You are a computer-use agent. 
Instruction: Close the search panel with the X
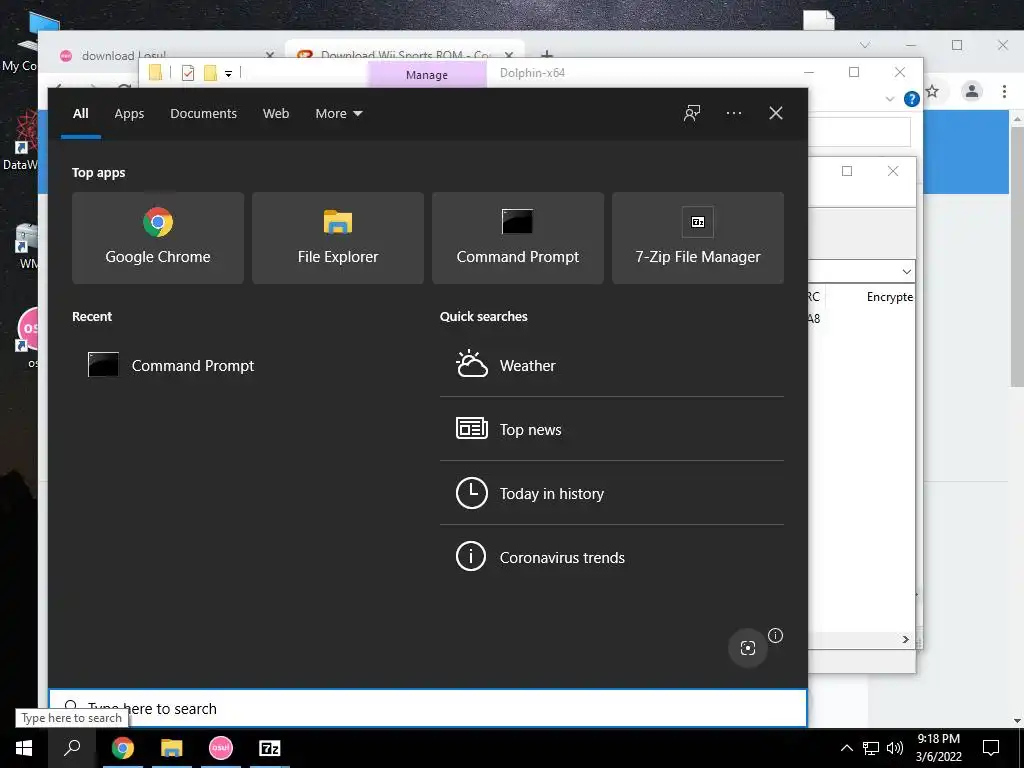pos(776,113)
